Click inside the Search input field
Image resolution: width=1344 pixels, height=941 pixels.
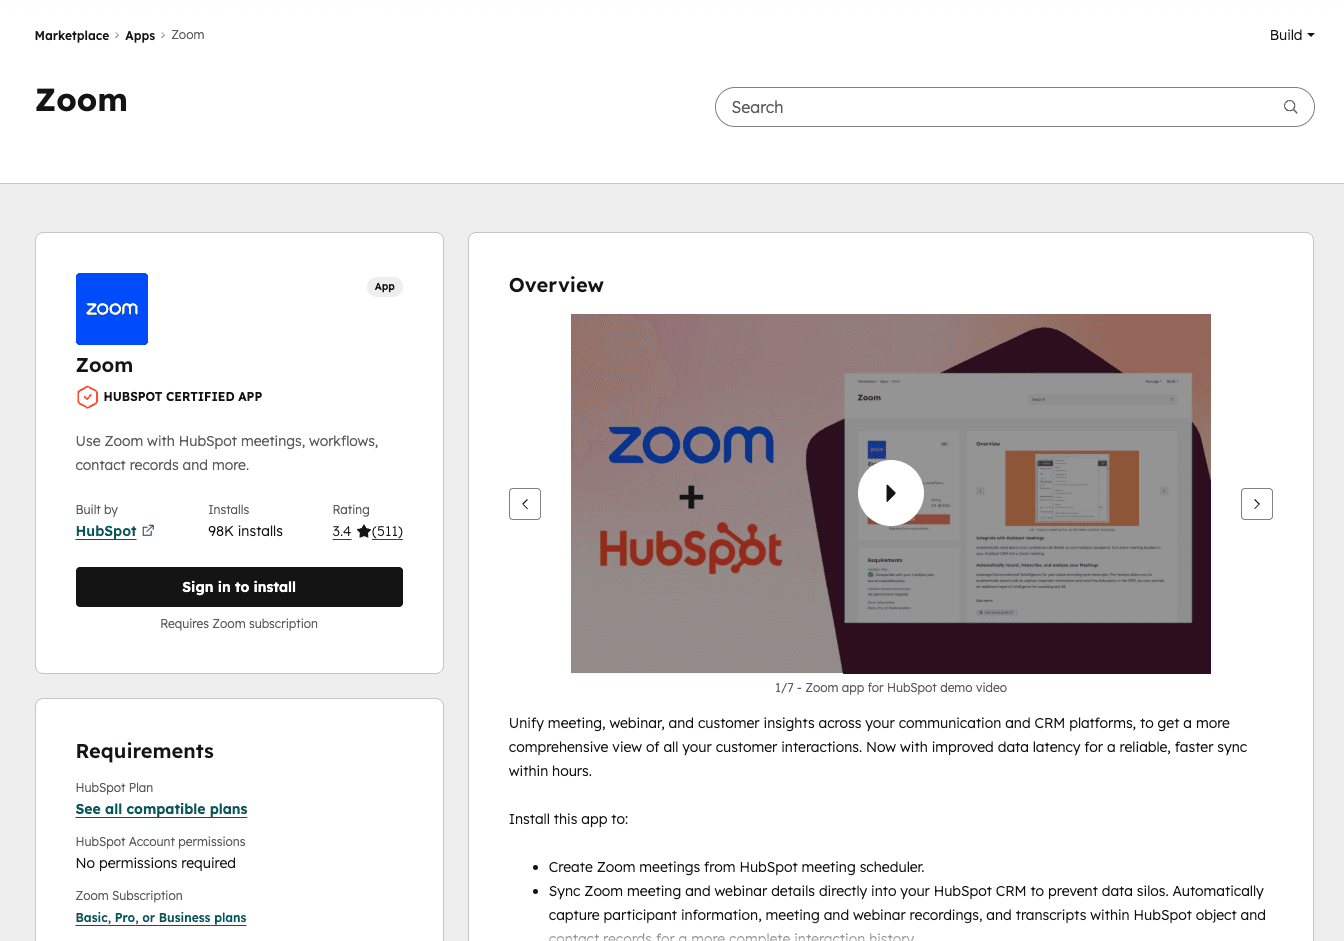point(1000,107)
